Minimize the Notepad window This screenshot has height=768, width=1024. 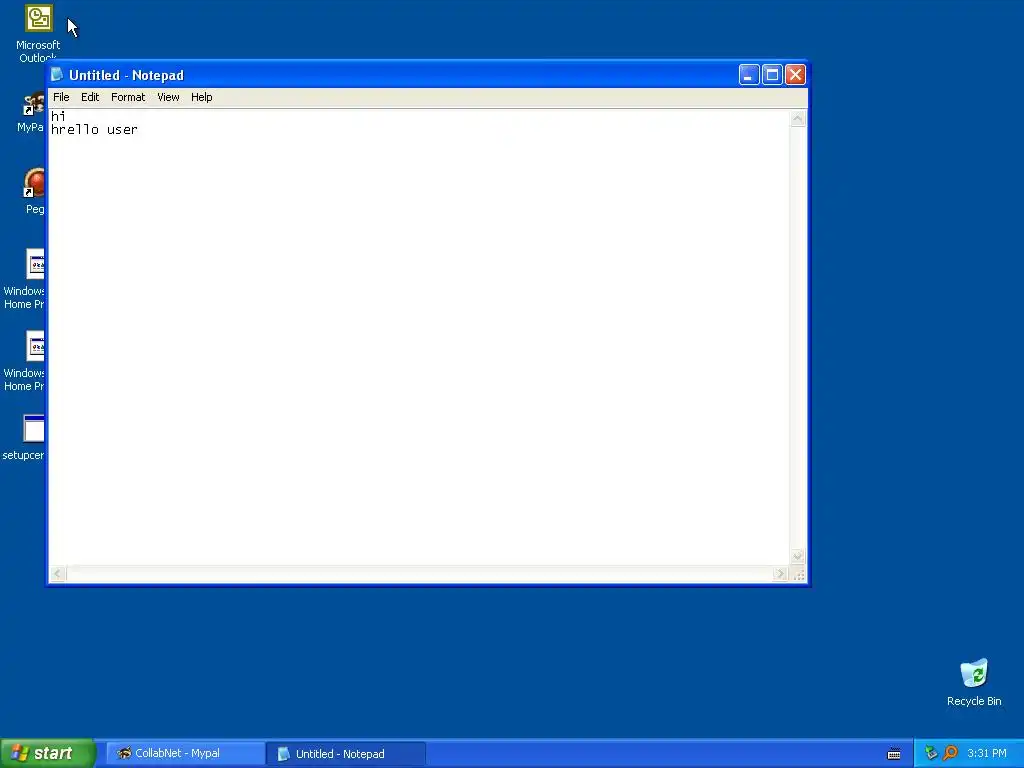click(749, 74)
